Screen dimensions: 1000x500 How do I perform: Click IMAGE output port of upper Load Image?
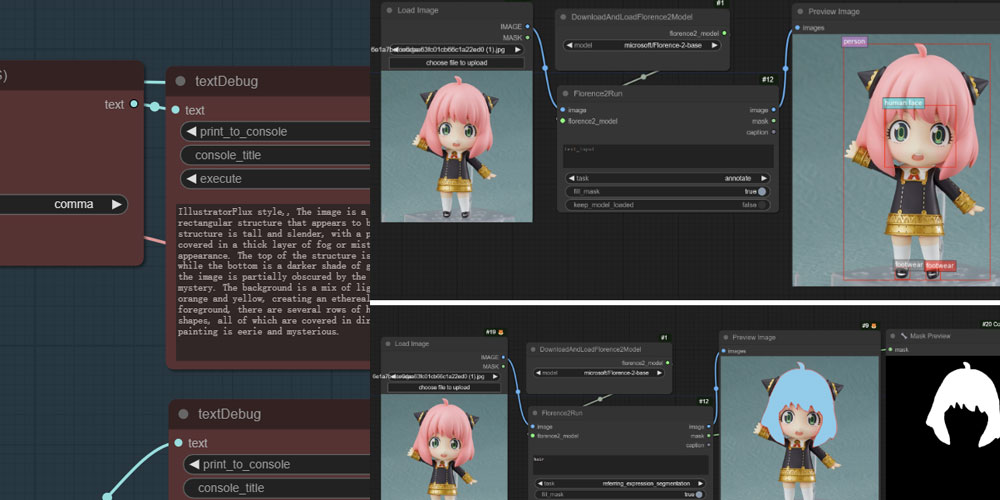tap(527, 27)
